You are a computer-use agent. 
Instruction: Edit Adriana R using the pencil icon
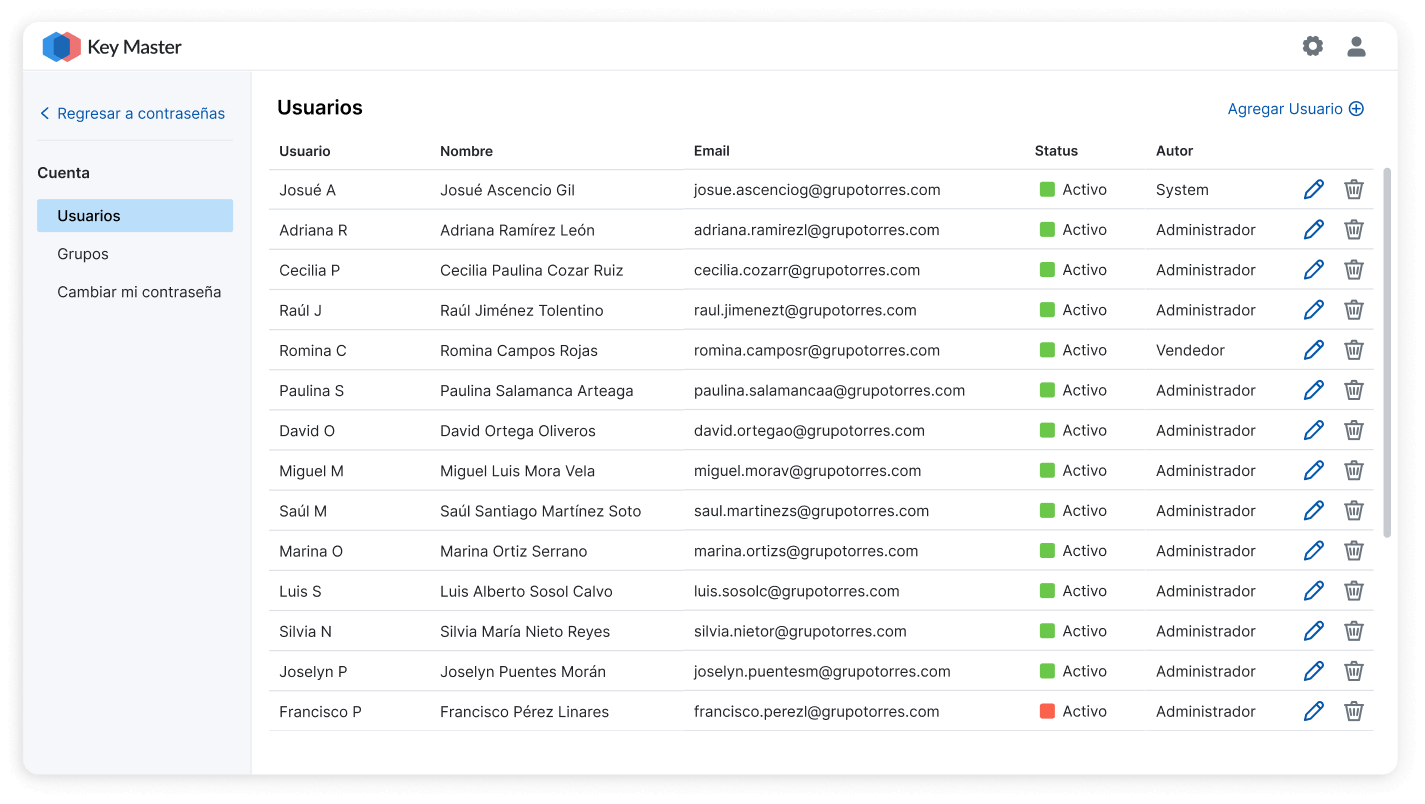pyautogui.click(x=1313, y=230)
